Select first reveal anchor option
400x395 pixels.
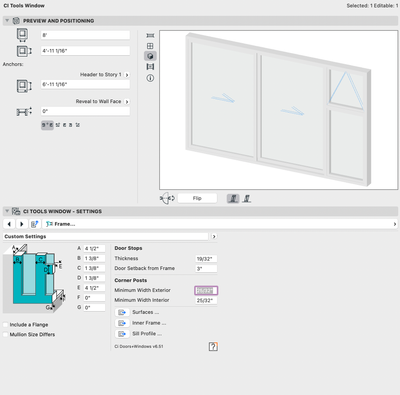pyautogui.click(x=47, y=125)
